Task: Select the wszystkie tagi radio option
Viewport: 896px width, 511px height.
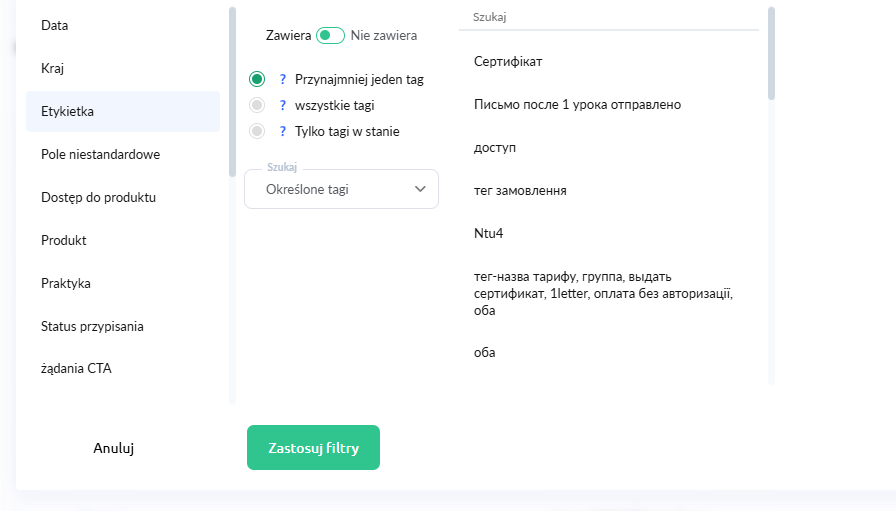Action: [257, 105]
